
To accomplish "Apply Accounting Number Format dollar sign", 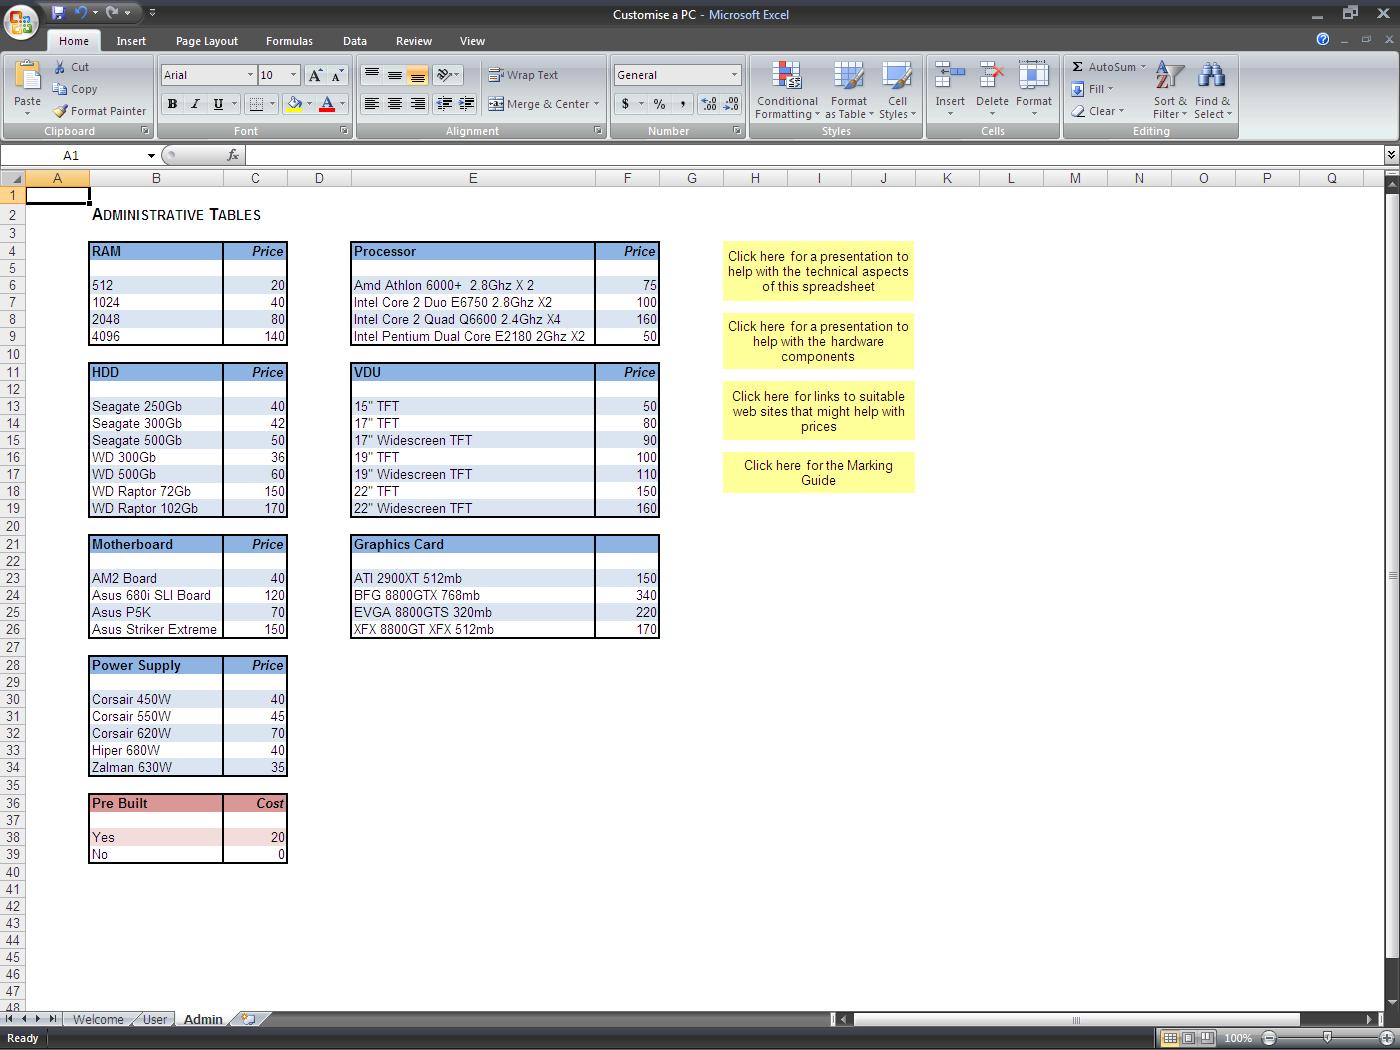I will pos(626,104).
